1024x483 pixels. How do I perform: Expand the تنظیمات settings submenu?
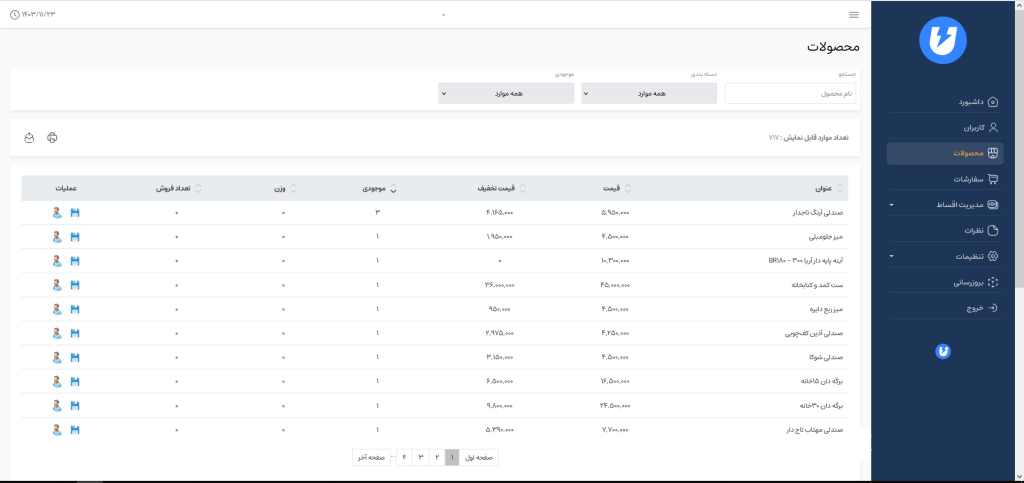click(x=945, y=256)
